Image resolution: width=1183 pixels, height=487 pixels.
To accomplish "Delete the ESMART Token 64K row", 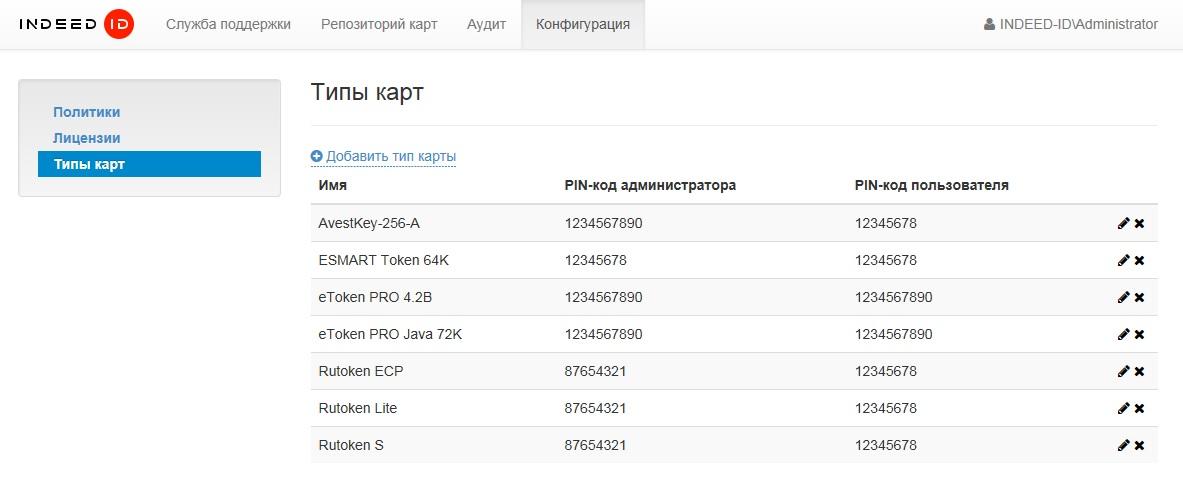I will 1139,261.
